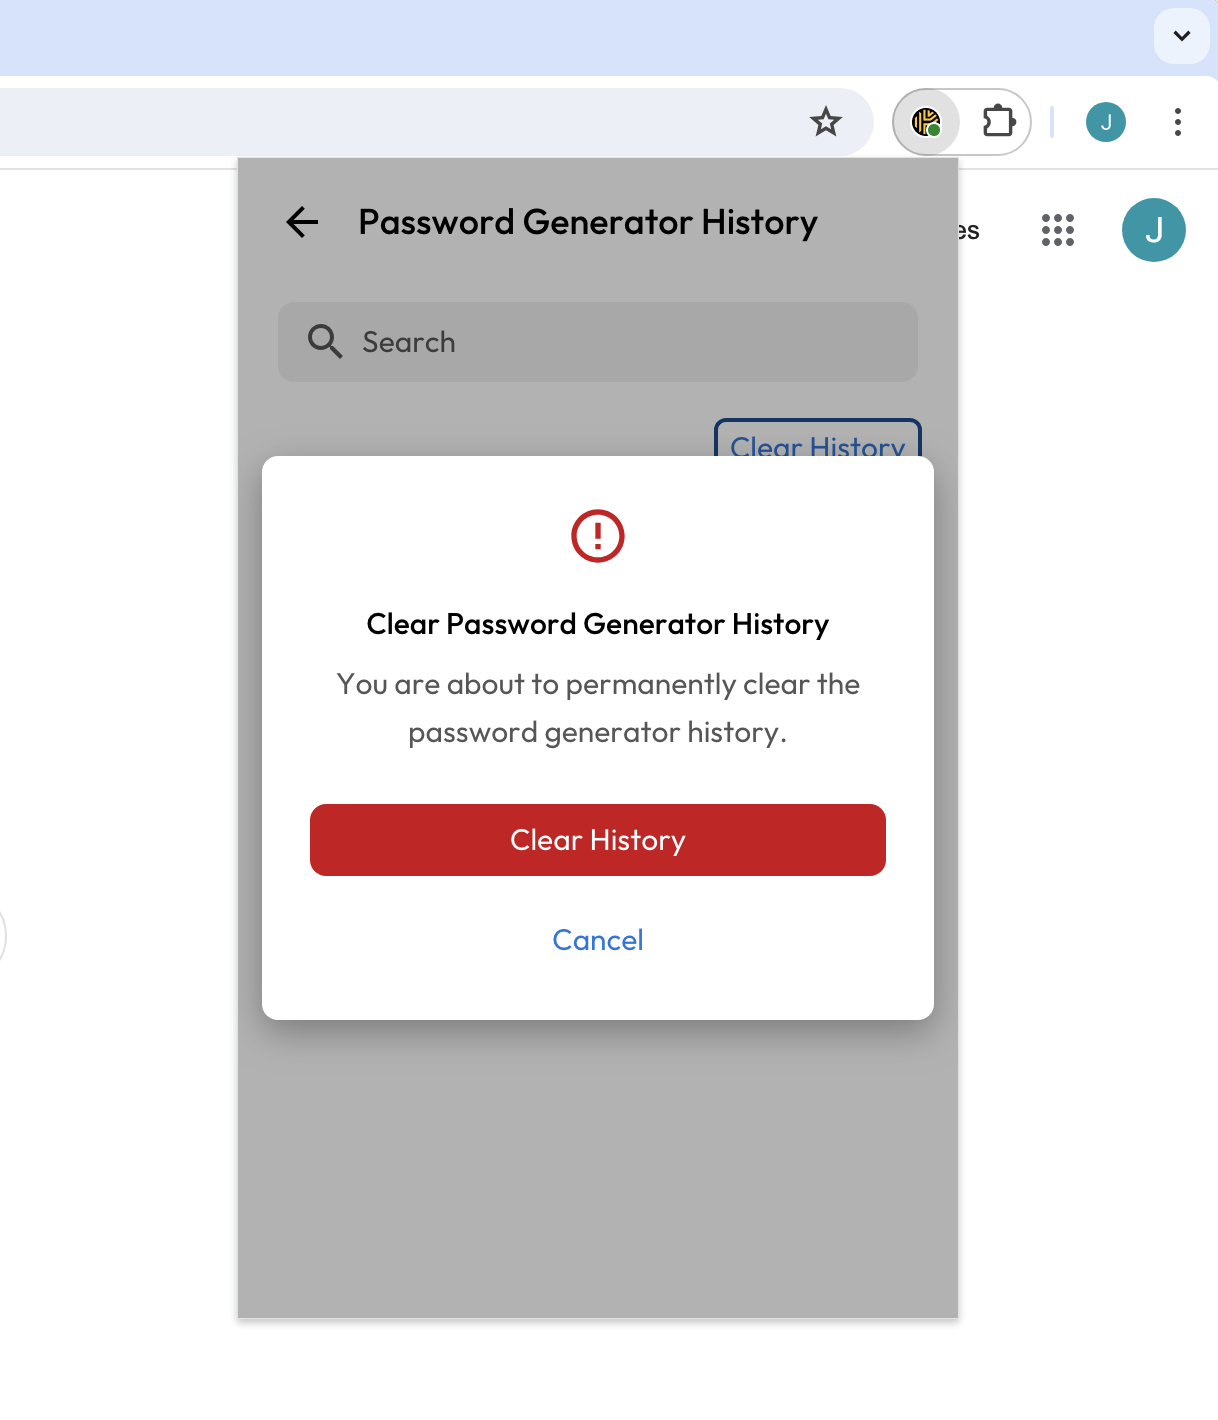Click the red warning exclamation icon

(x=598, y=536)
